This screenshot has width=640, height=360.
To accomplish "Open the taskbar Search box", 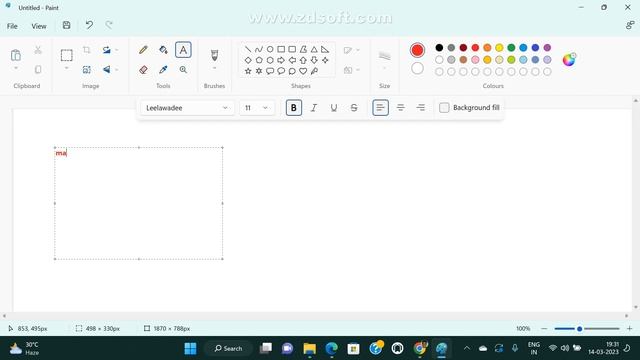I will pyautogui.click(x=229, y=348).
